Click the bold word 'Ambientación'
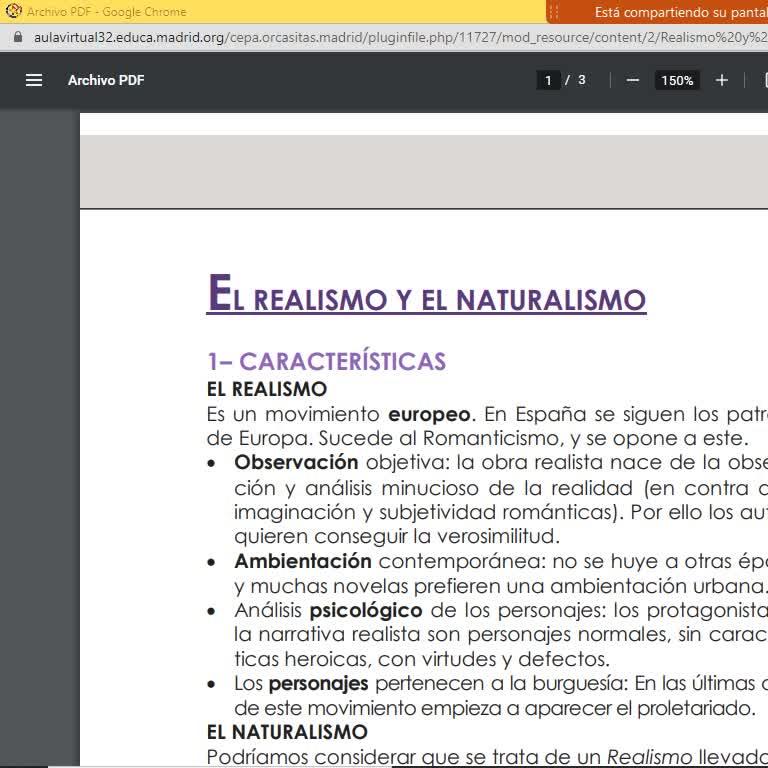This screenshot has width=768, height=768. pyautogui.click(x=303, y=561)
